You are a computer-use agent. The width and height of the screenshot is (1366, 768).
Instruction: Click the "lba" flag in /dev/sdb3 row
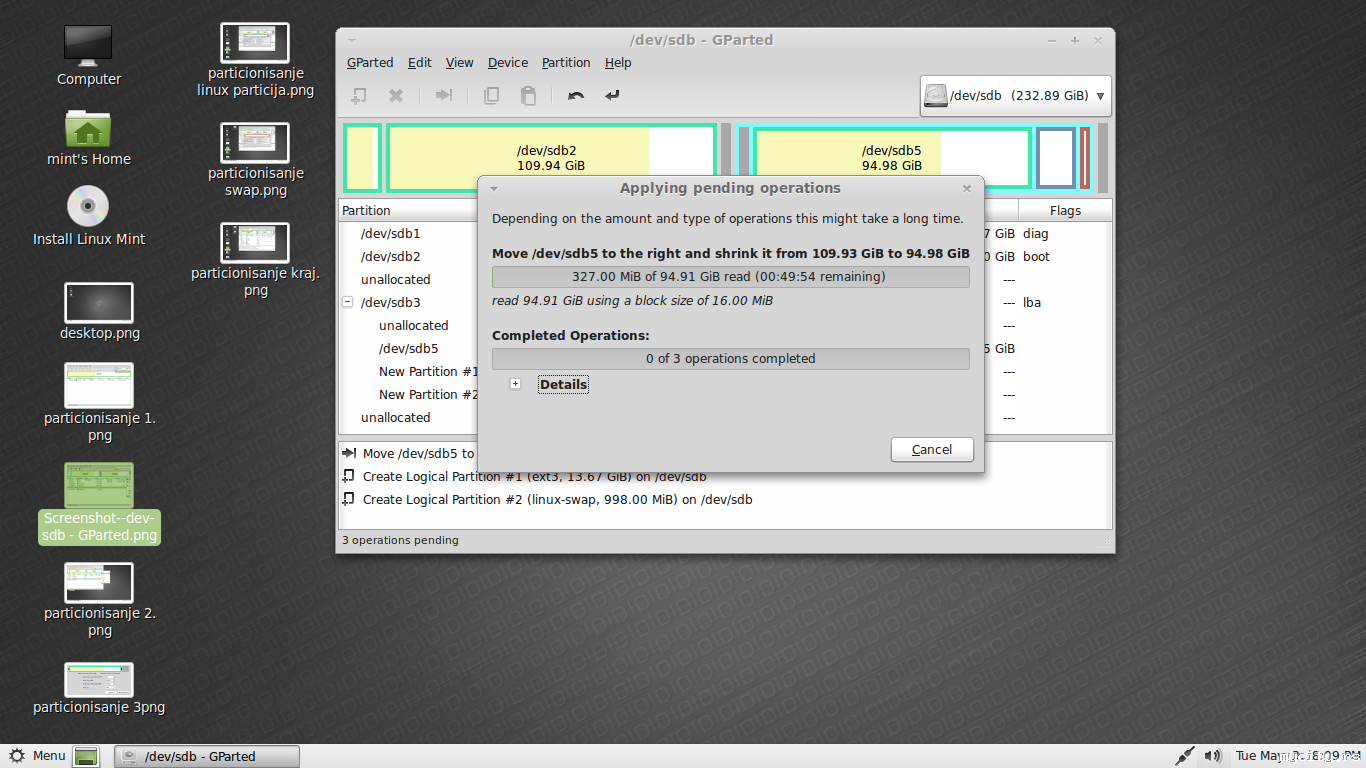click(x=1032, y=302)
